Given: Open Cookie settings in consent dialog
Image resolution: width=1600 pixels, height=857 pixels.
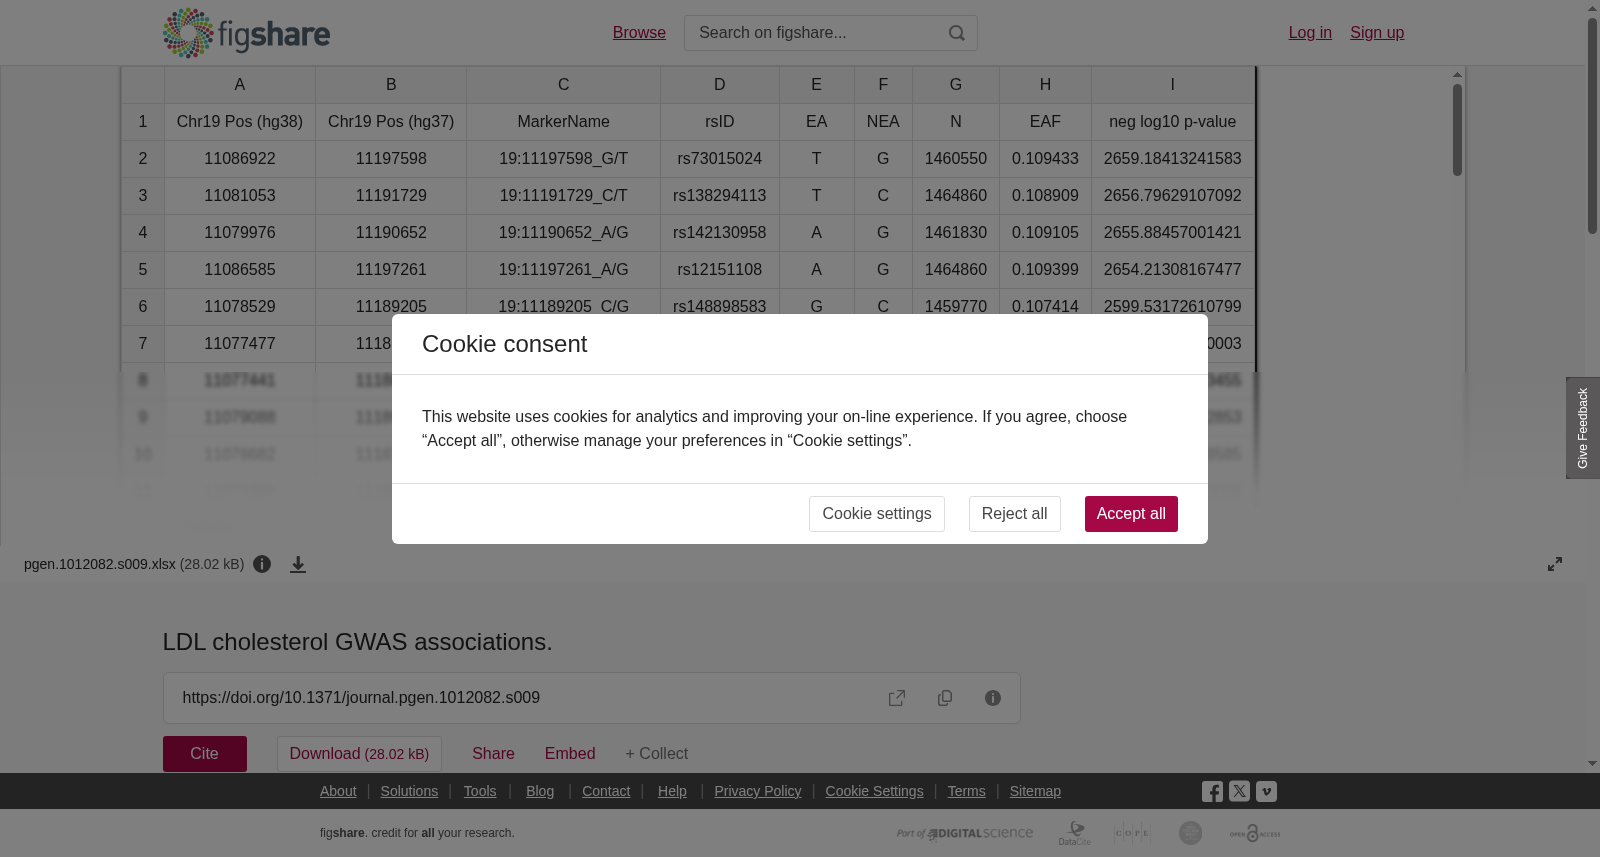Looking at the screenshot, I should click(x=876, y=514).
